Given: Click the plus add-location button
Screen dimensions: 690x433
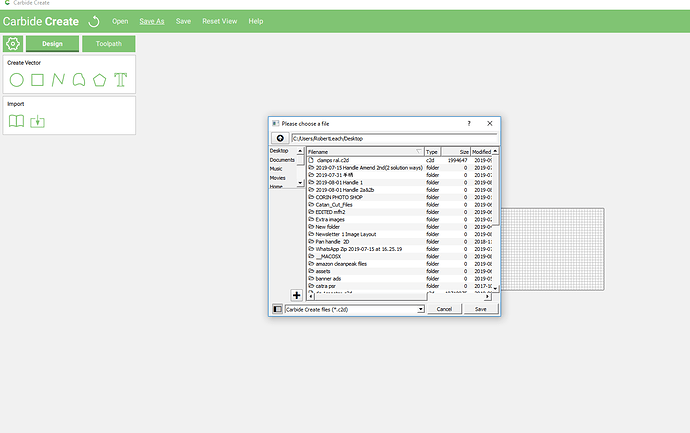Looking at the screenshot, I should point(297,295).
